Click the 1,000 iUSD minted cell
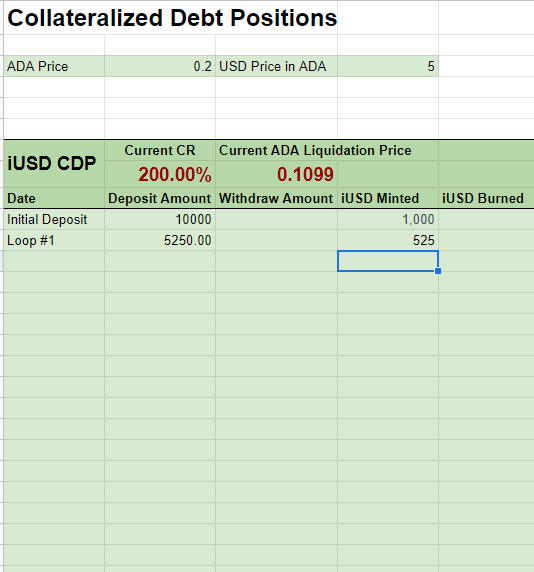The width and height of the screenshot is (534, 572). click(x=388, y=220)
